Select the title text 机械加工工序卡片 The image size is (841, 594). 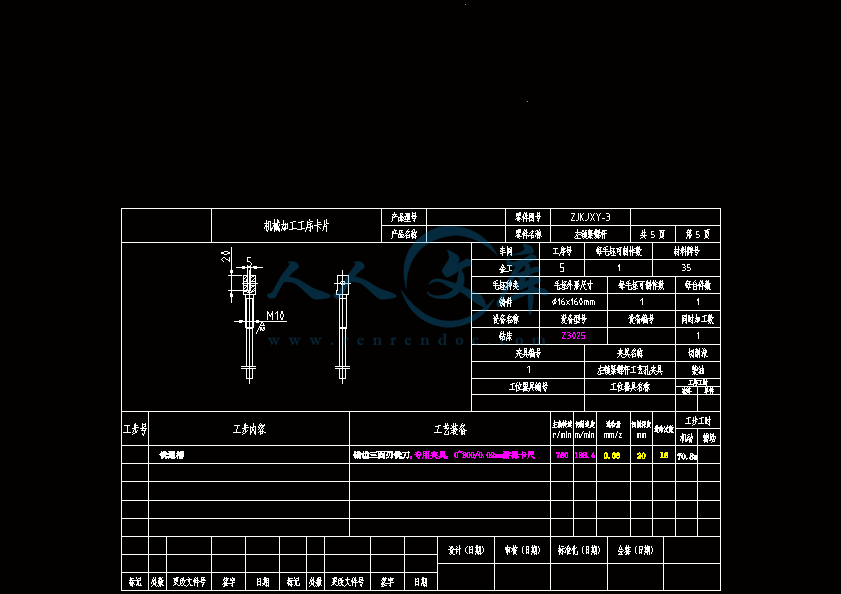(x=296, y=226)
